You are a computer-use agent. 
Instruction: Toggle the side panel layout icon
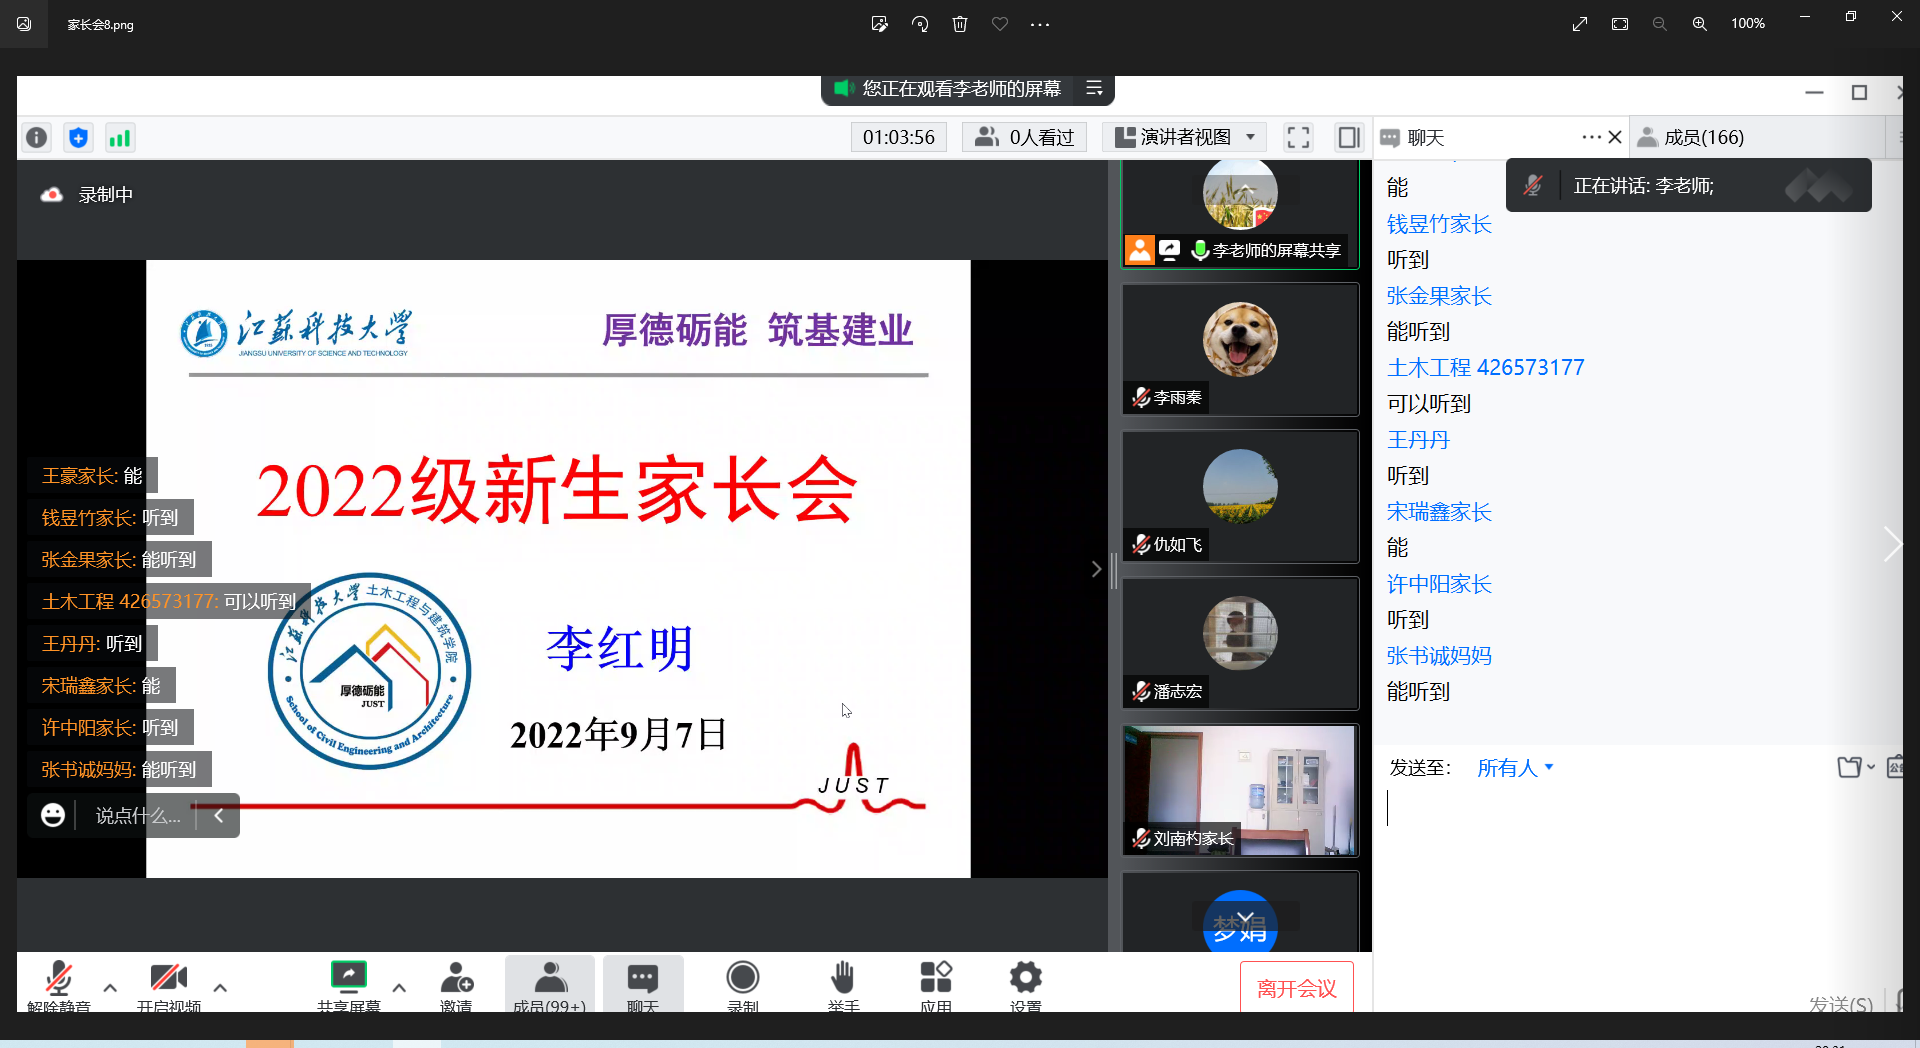coord(1349,138)
